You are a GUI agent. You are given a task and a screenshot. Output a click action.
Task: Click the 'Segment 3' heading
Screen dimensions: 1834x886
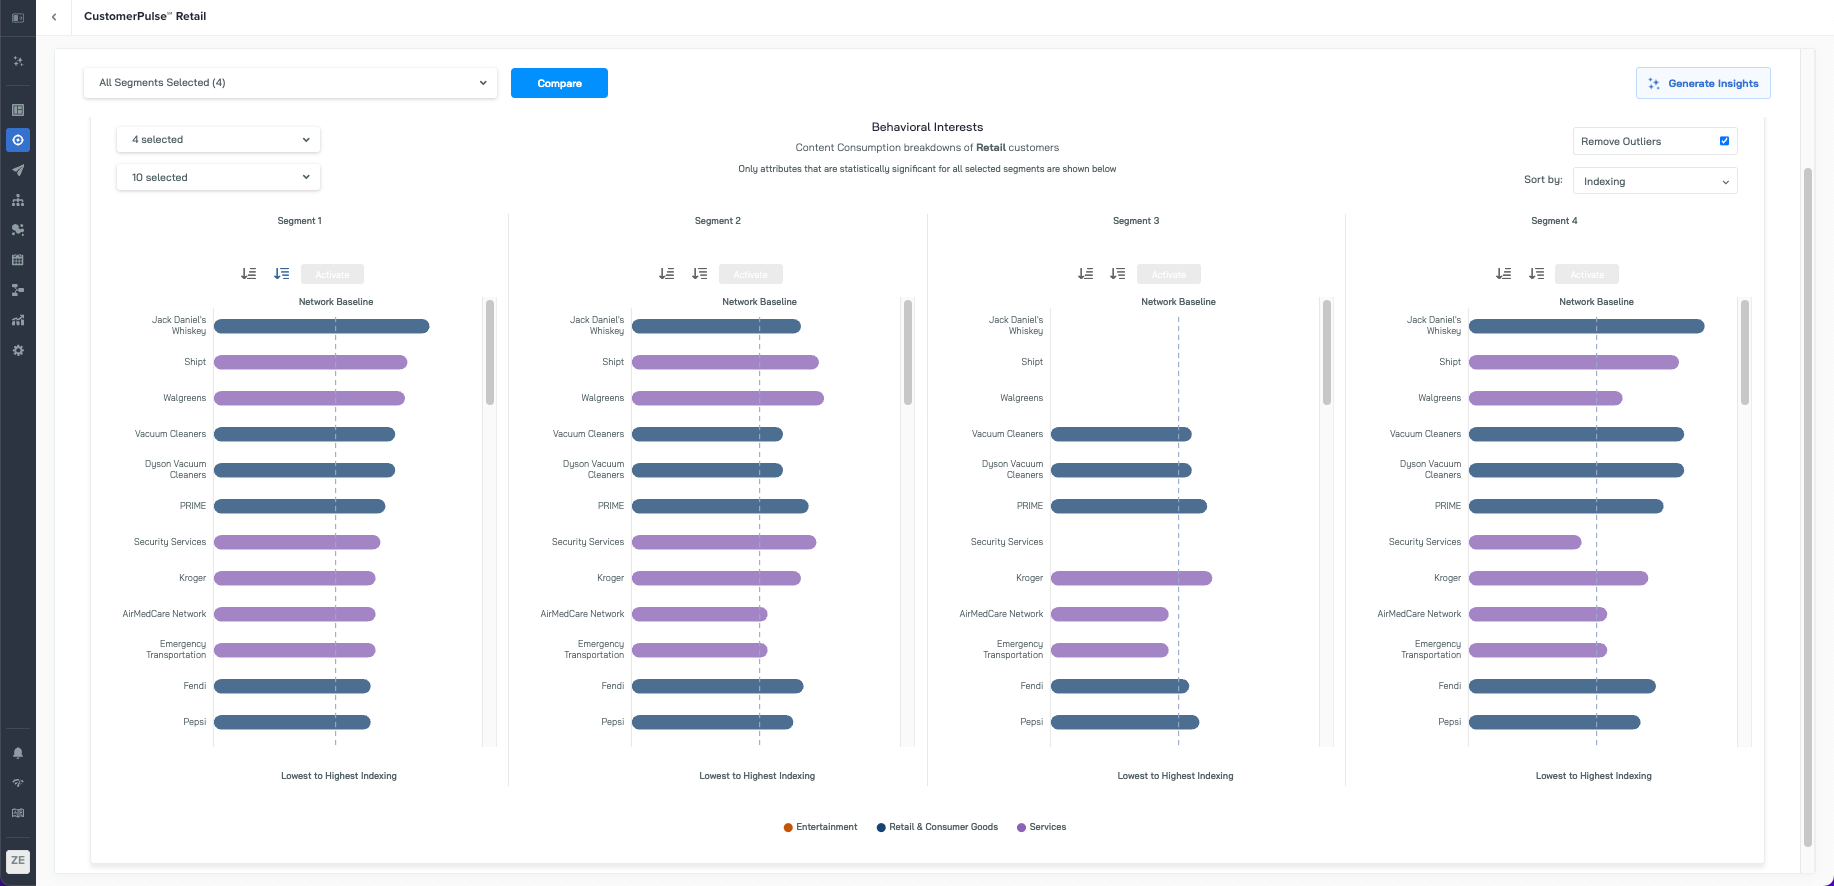1136,221
